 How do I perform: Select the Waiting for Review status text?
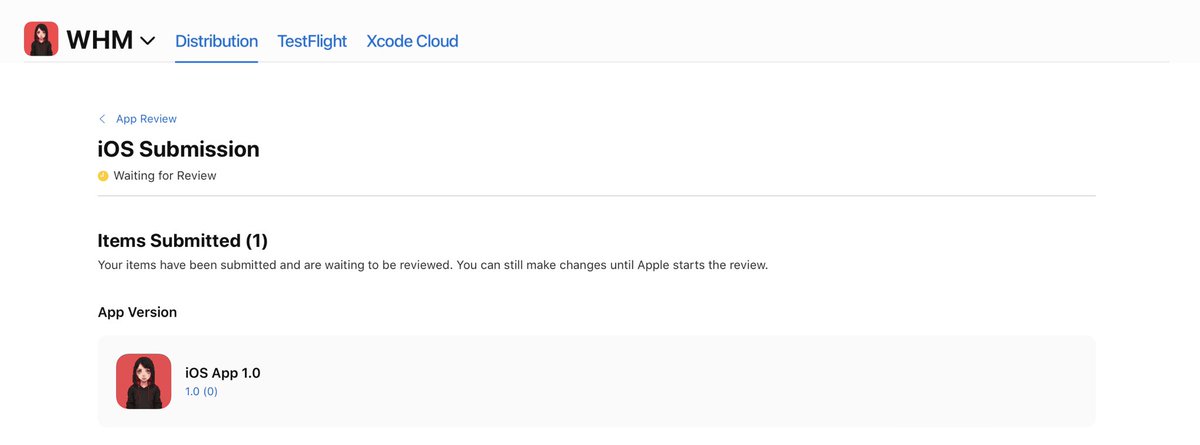point(165,176)
